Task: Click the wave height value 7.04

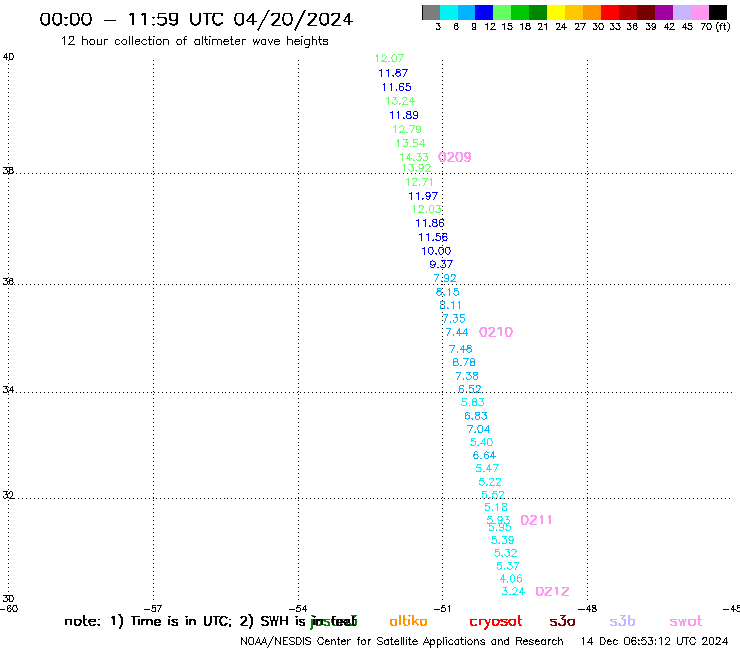Action: tap(479, 430)
